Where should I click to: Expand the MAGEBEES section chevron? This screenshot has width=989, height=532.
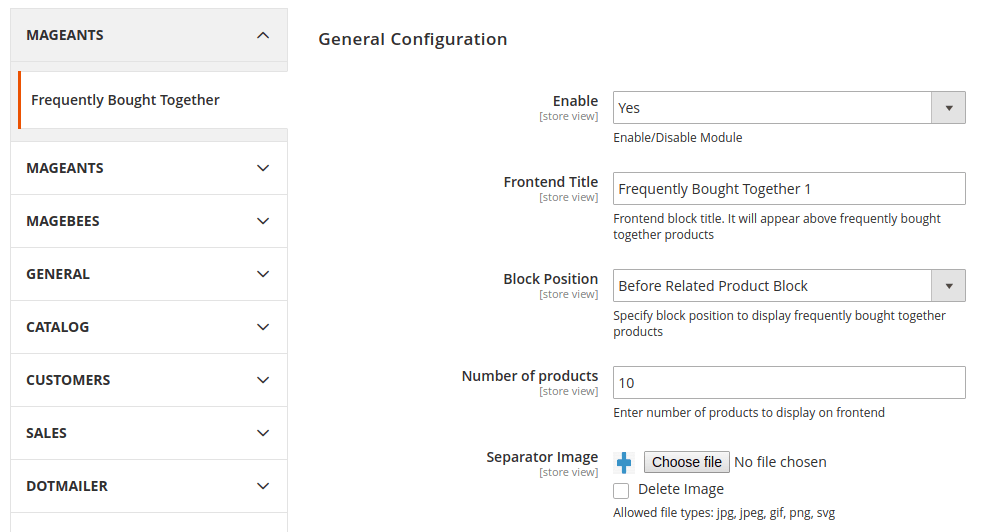coord(263,221)
